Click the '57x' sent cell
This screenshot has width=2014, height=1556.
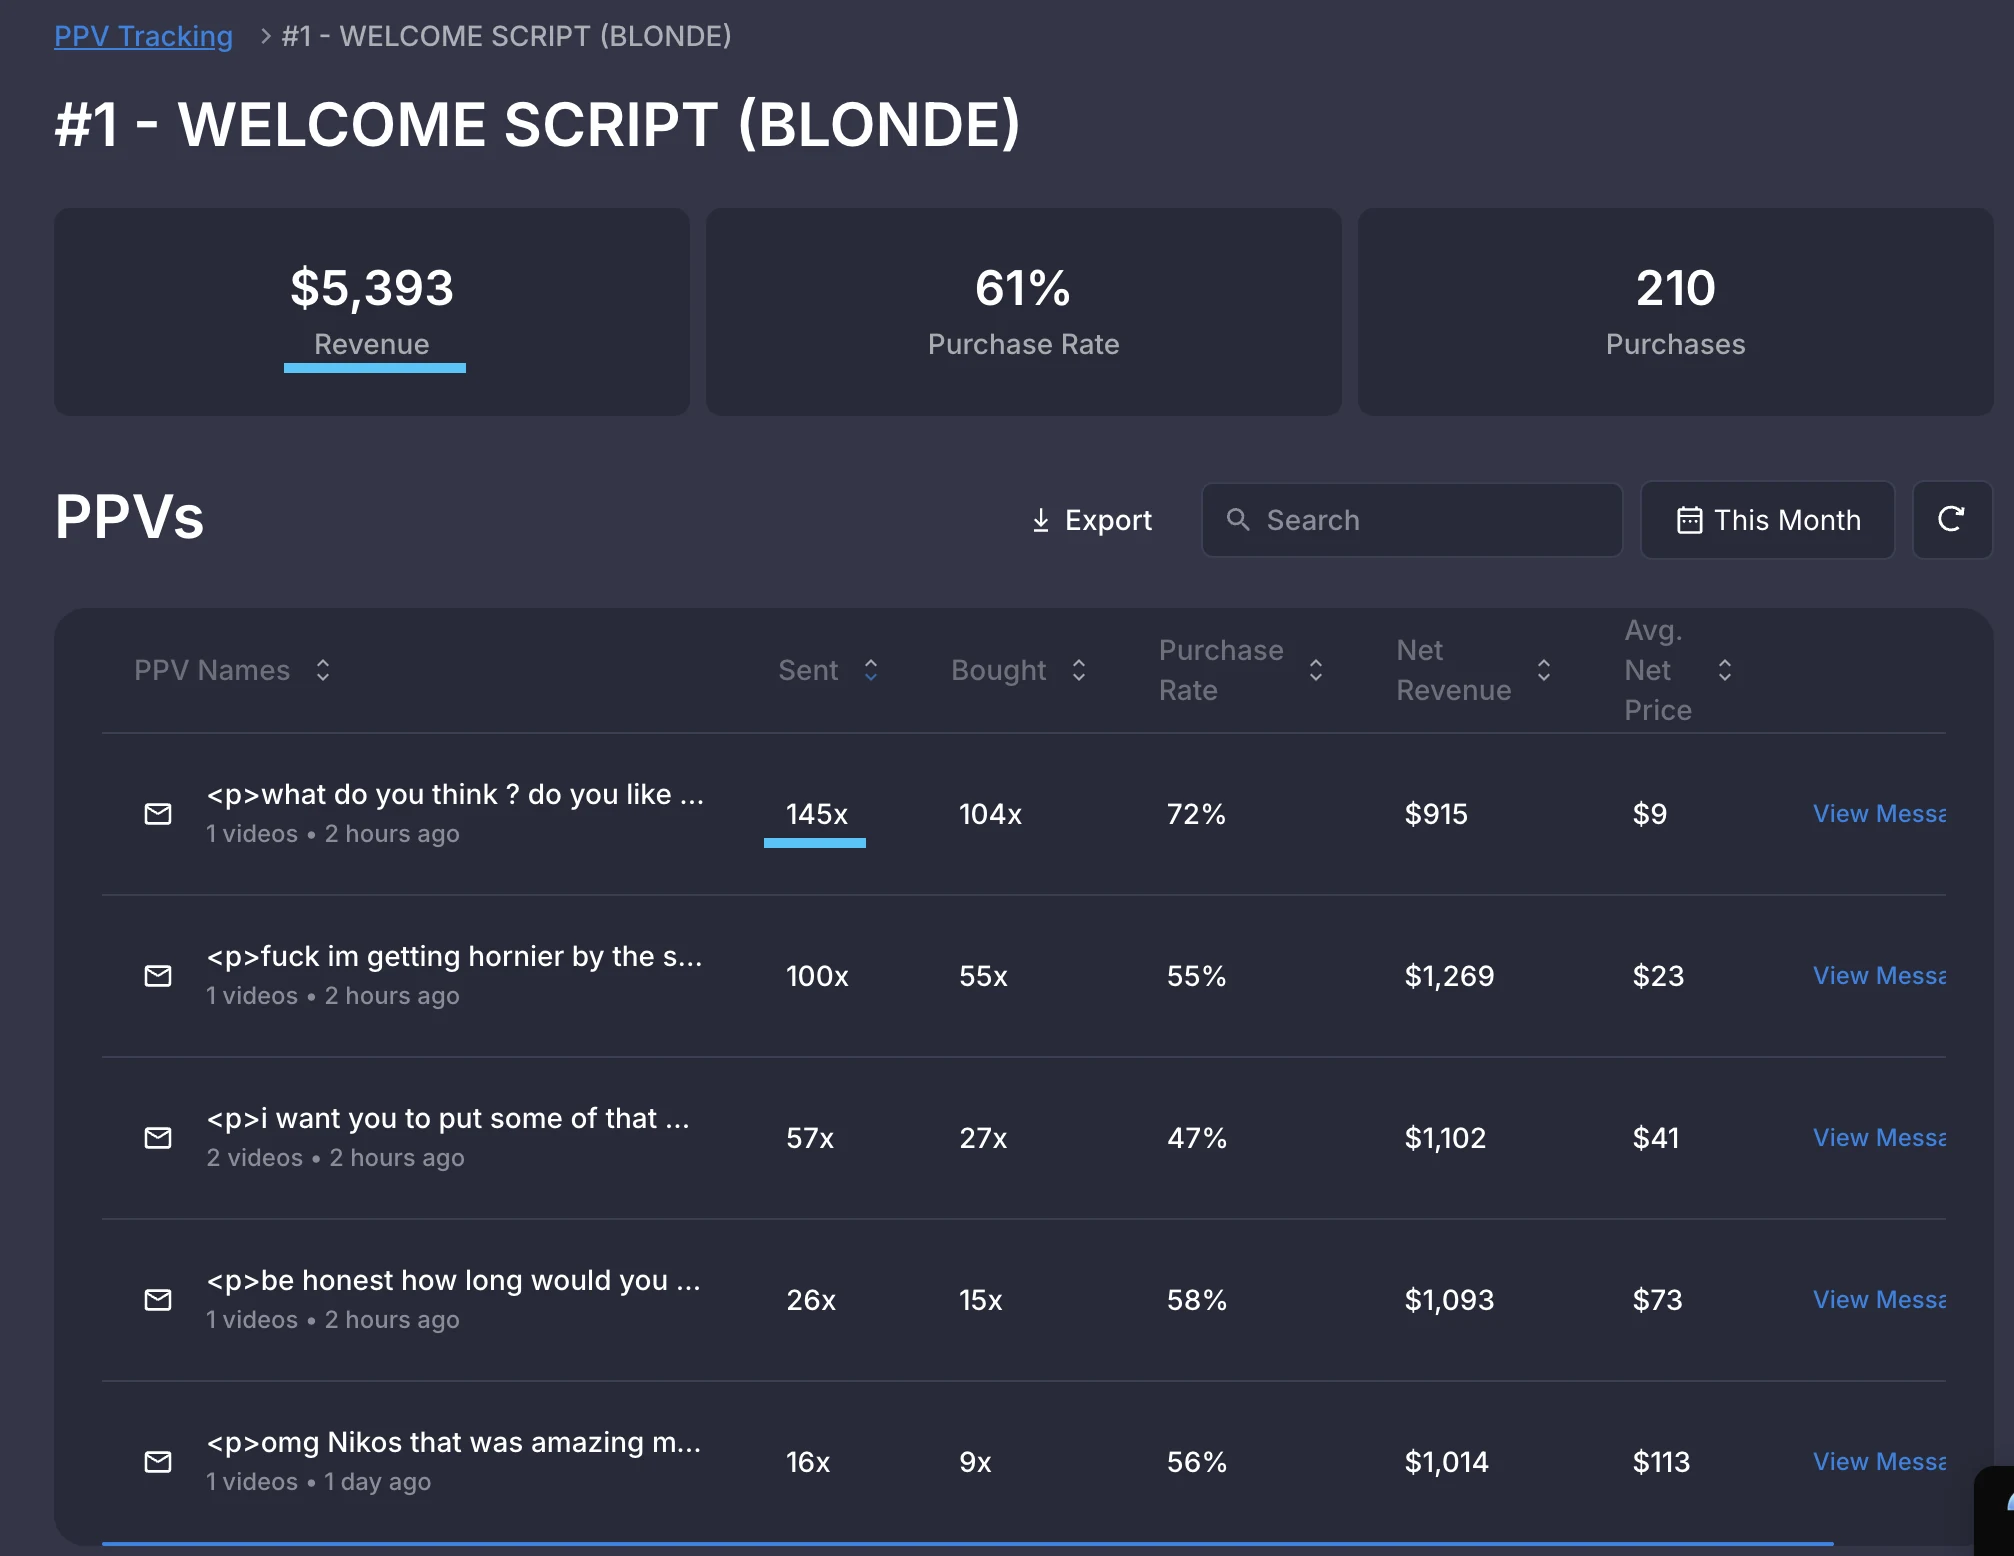(x=809, y=1138)
